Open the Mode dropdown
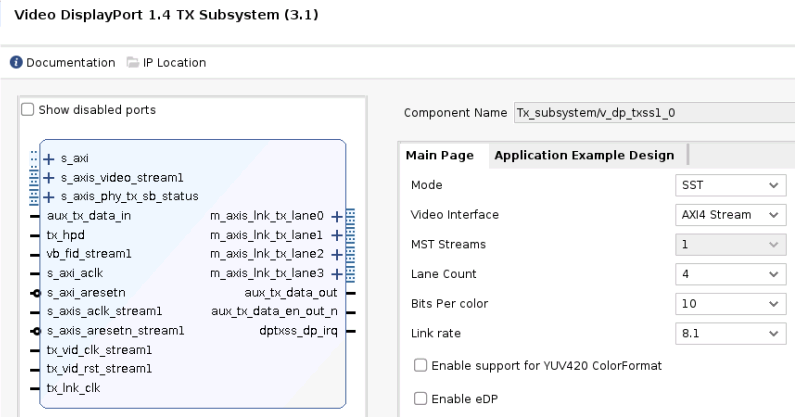795x417 pixels. [727, 185]
